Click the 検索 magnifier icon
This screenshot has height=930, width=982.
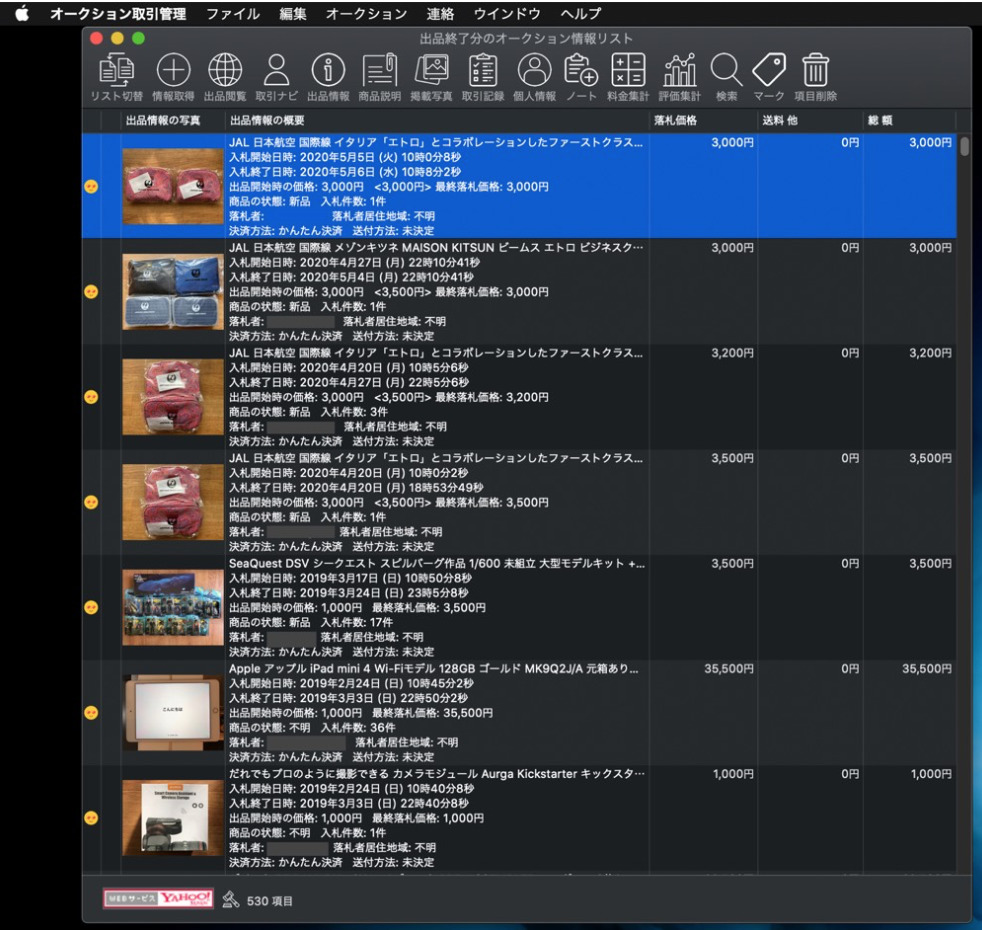tap(726, 70)
